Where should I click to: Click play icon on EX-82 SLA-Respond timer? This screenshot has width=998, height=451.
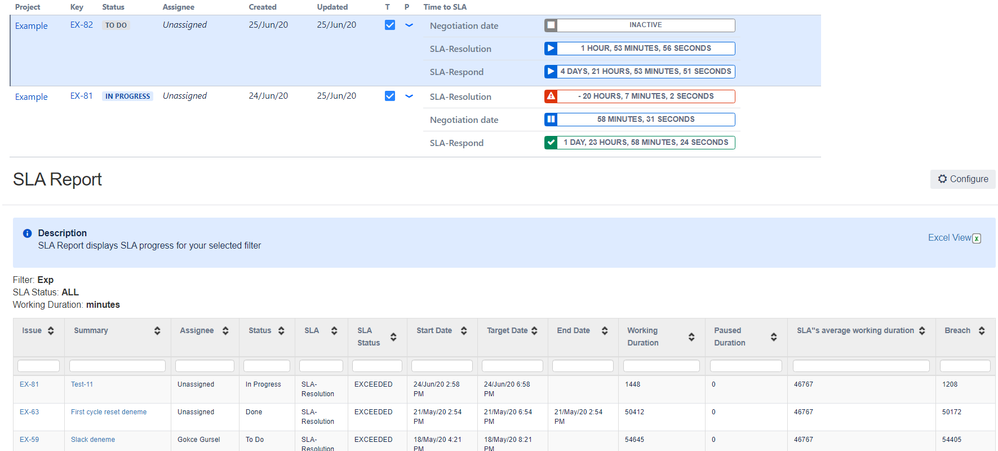pyautogui.click(x=551, y=72)
